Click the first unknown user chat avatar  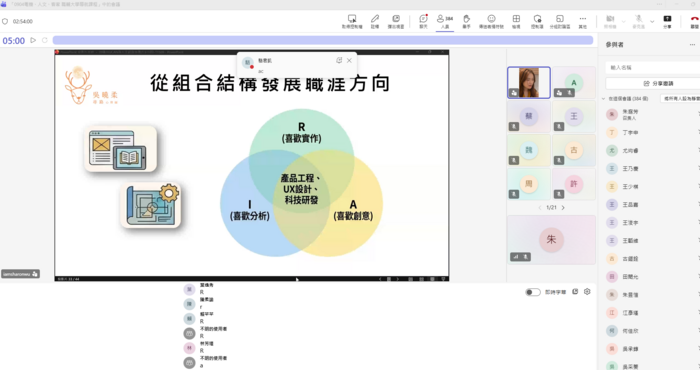pos(189,333)
